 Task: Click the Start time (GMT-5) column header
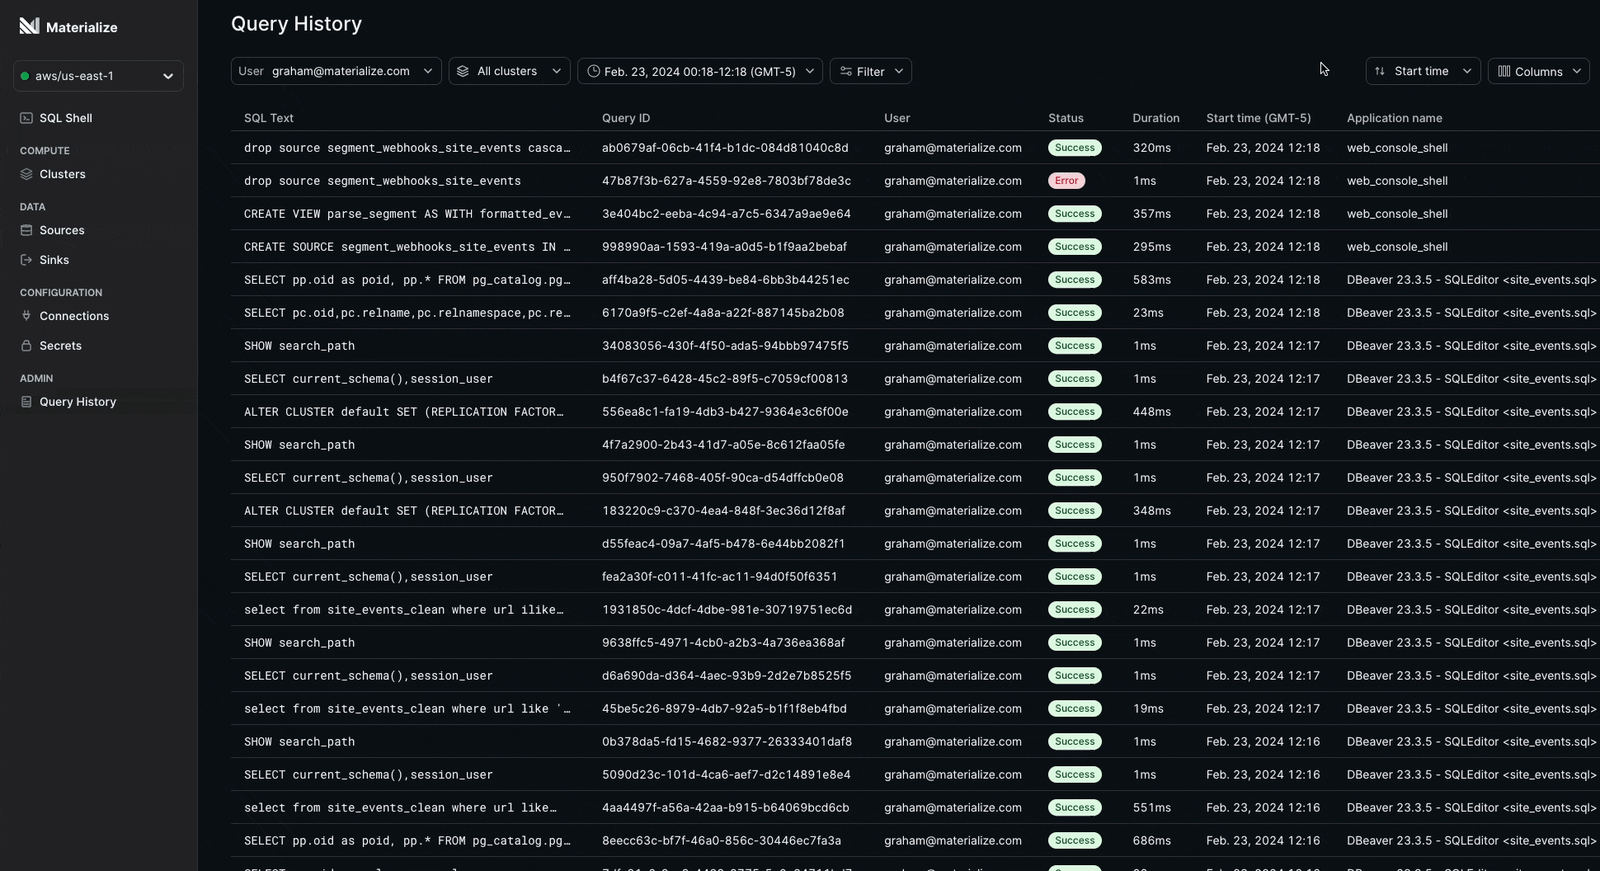pyautogui.click(x=1258, y=118)
